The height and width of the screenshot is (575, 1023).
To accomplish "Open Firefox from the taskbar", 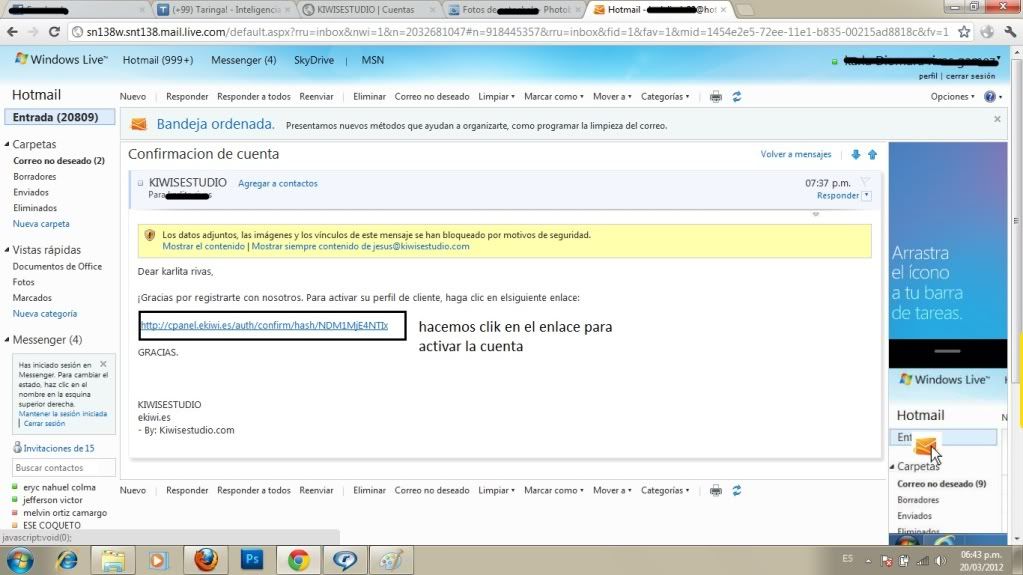I will [206, 561].
